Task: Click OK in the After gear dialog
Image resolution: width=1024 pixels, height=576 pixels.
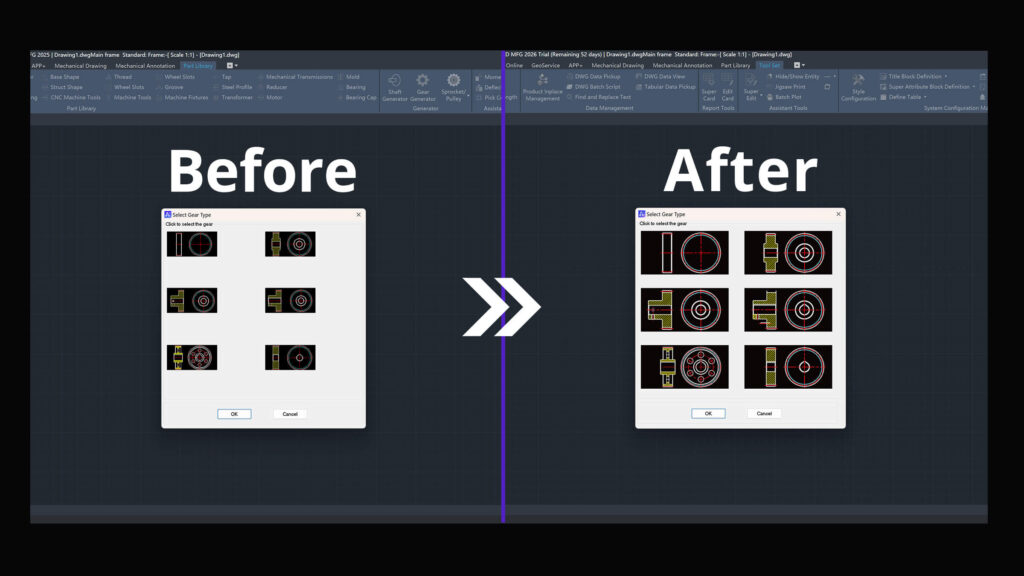Action: 708,413
